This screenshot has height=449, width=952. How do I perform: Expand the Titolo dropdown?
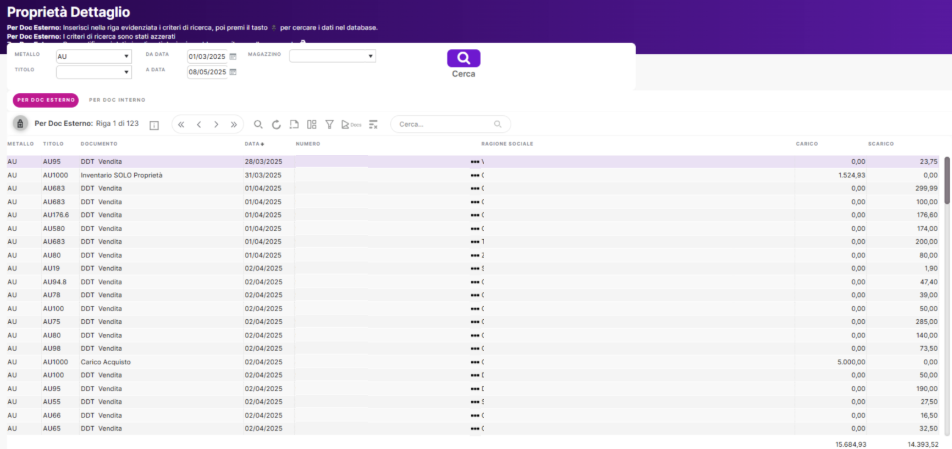93,72
